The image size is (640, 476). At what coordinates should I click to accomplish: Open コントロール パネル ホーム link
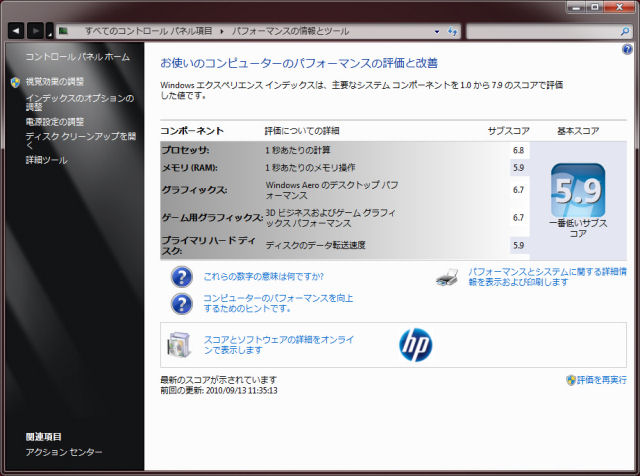(x=78, y=57)
